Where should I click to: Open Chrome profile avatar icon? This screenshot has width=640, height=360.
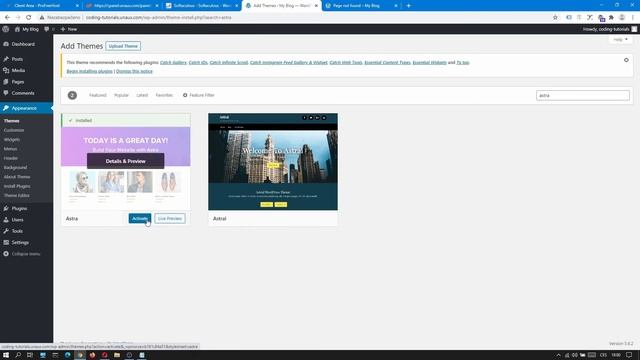(622, 18)
